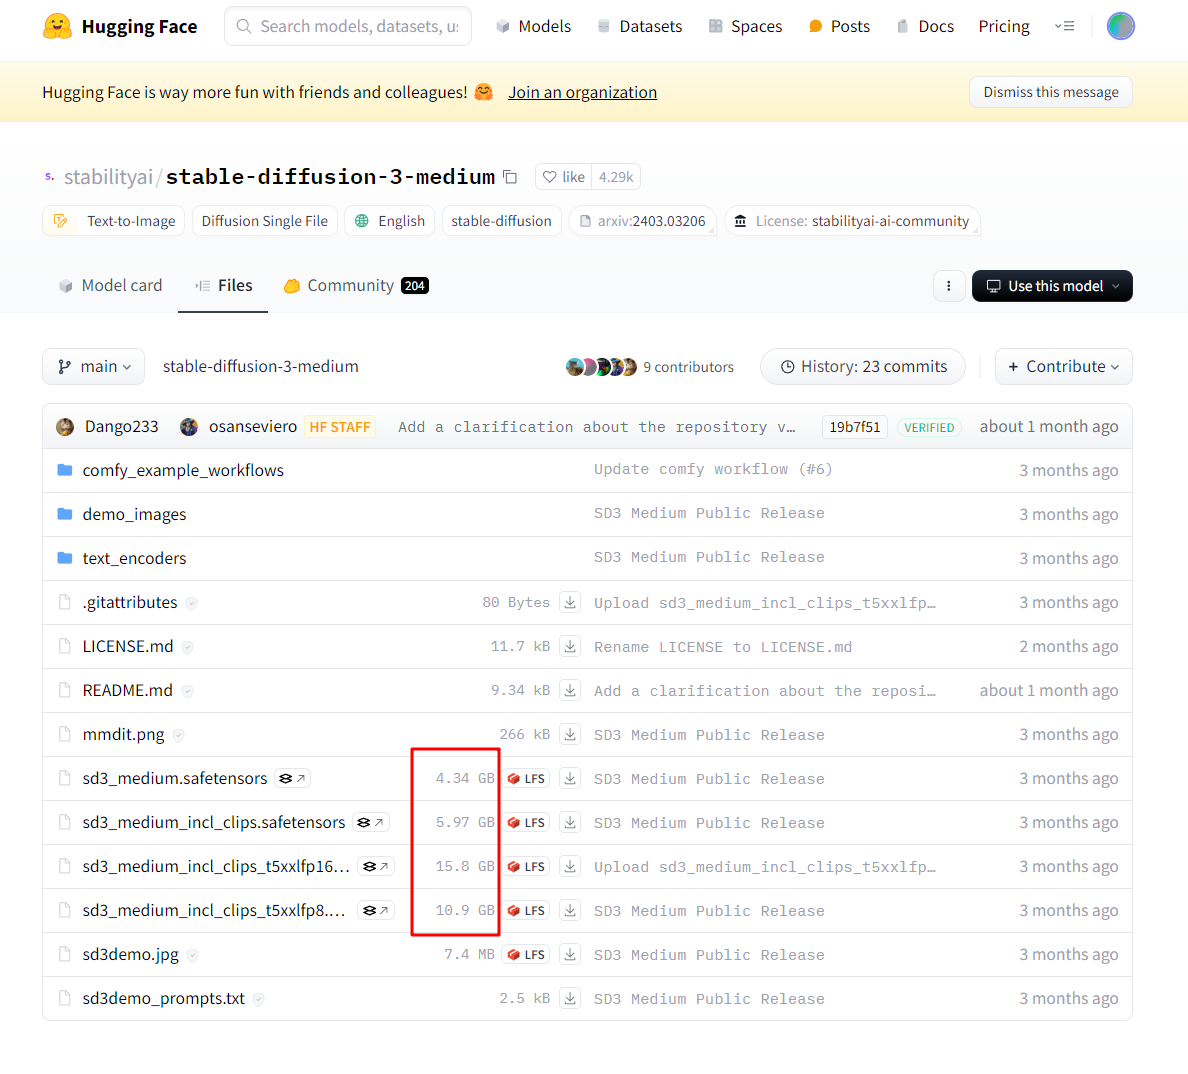Click the 4.29k likes count
The width and height of the screenshot is (1188, 1074).
click(x=616, y=177)
